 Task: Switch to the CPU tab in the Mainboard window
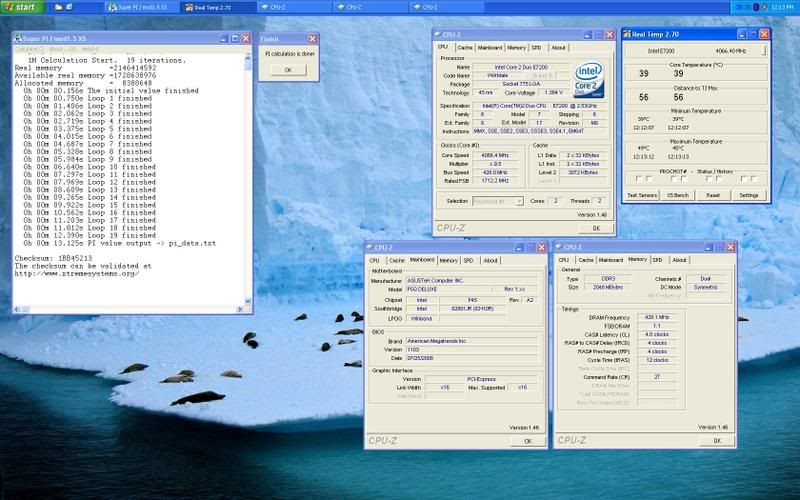pos(374,260)
